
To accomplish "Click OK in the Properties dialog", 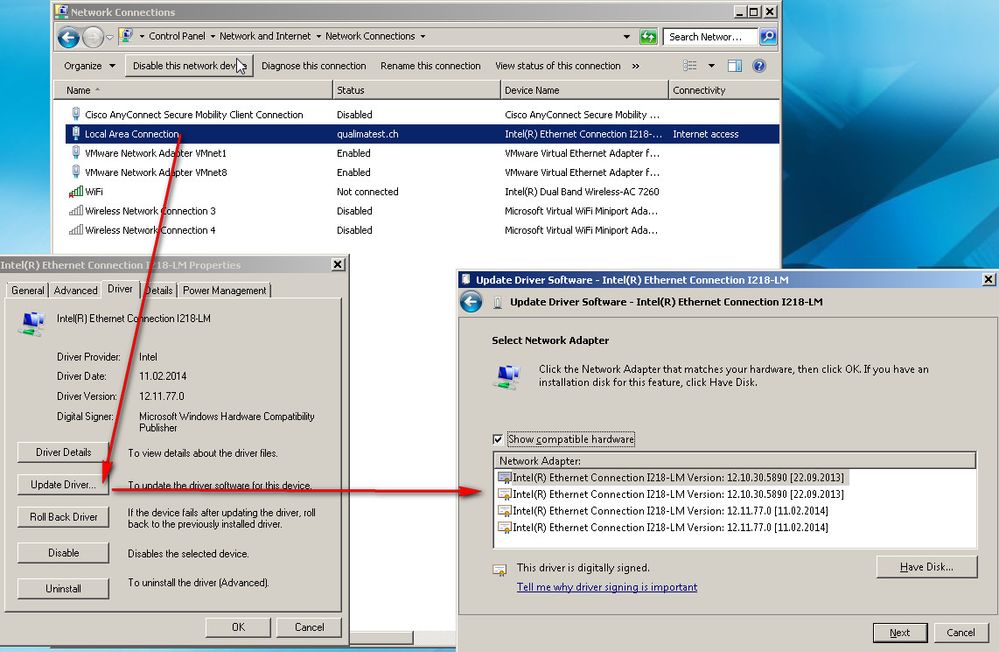I will click(x=238, y=627).
